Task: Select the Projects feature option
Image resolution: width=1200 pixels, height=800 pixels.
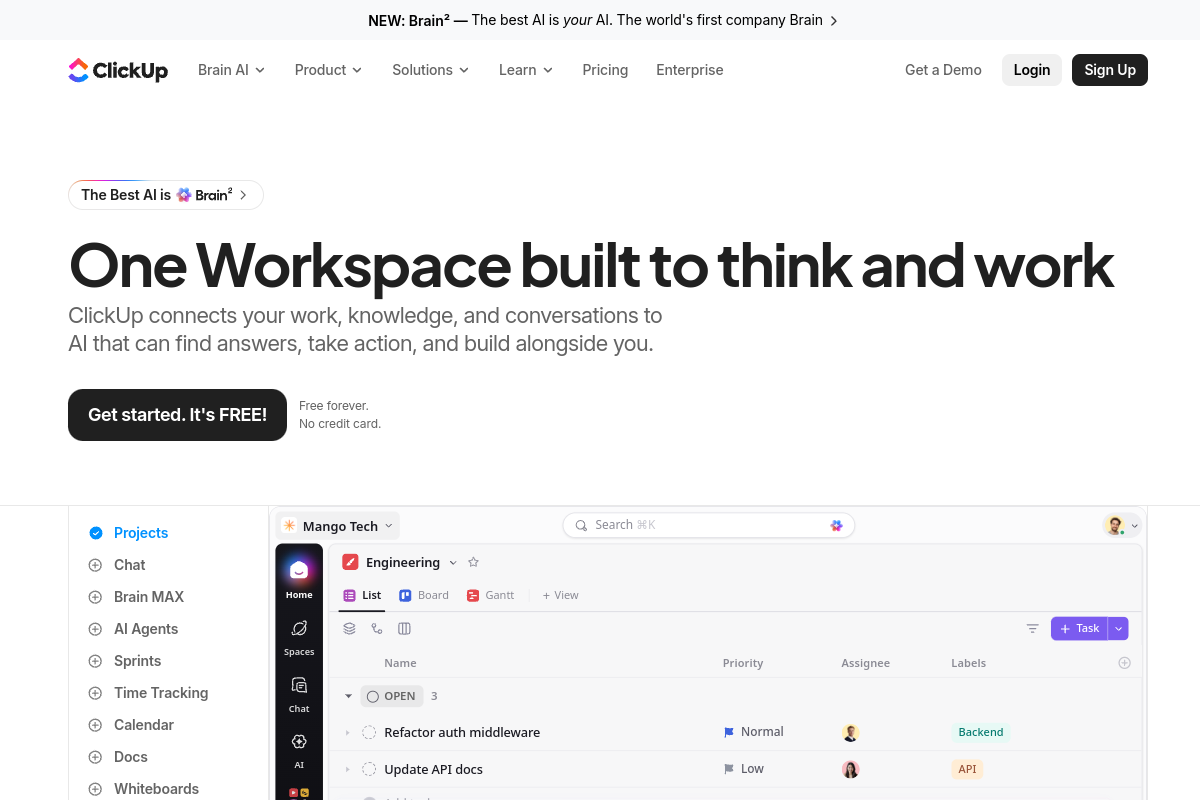Action: 128,533
